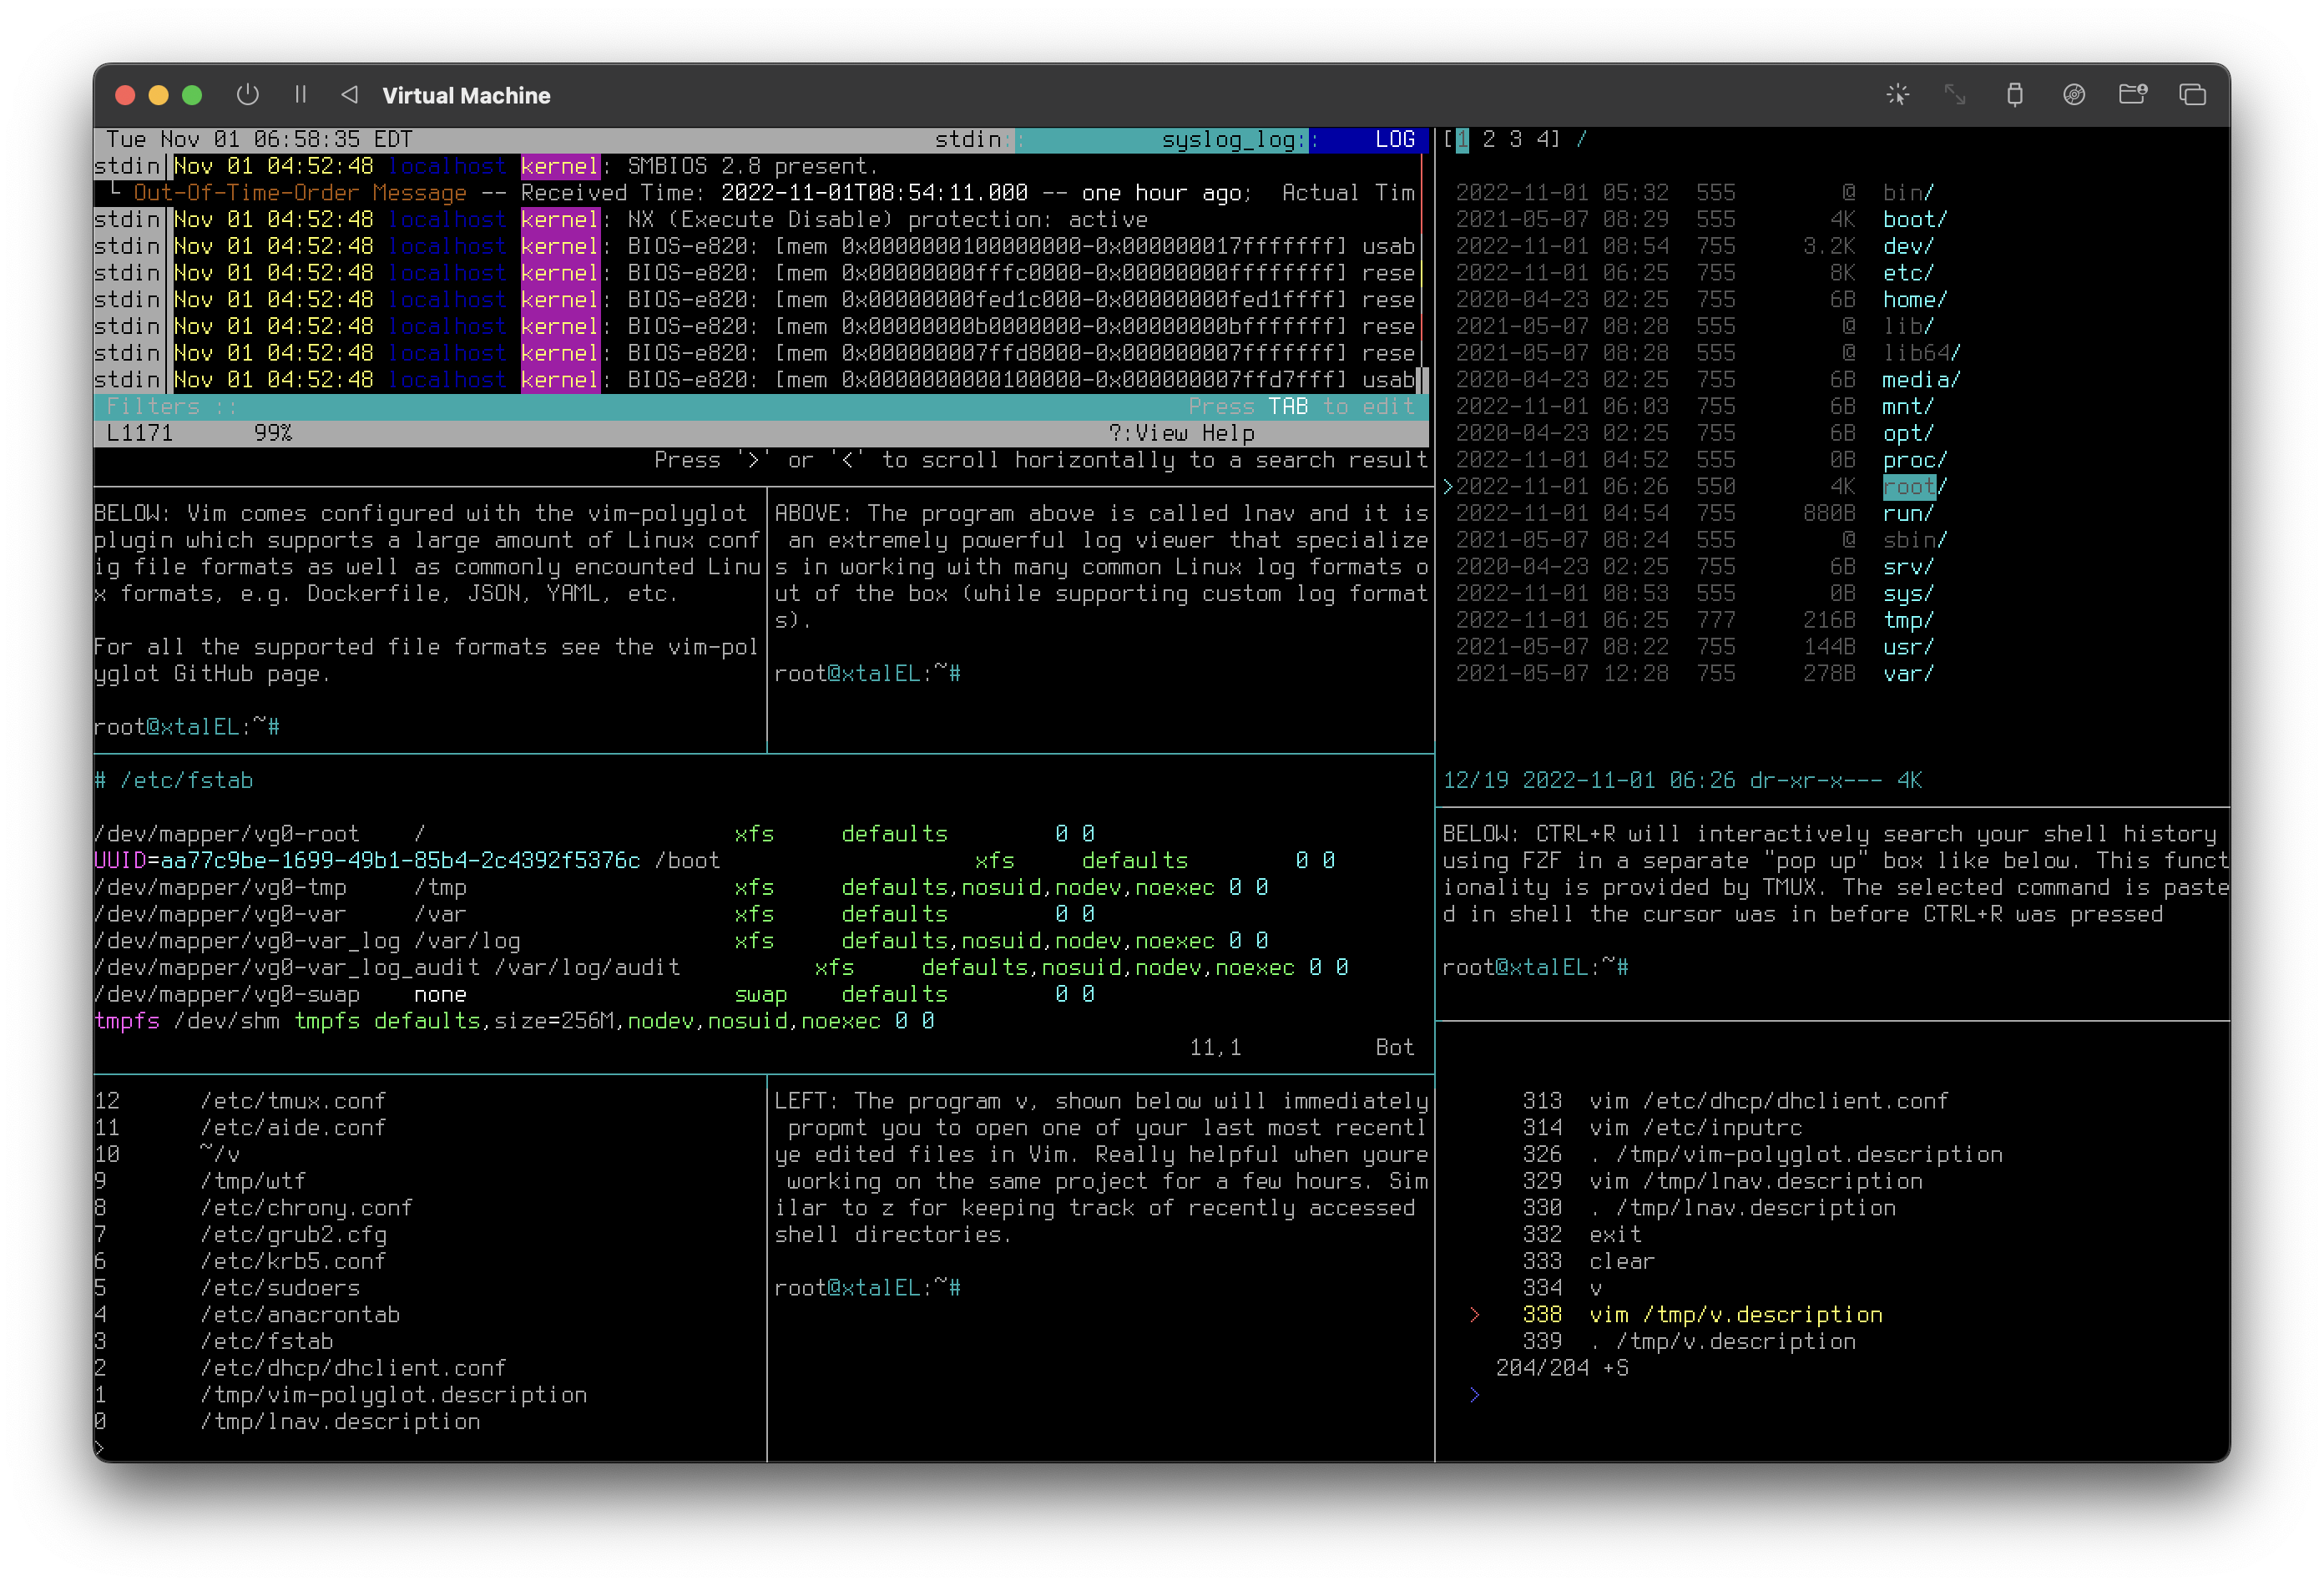The image size is (2324, 1586).
Task: Click the highlighted root/ directory
Action: [1914, 487]
